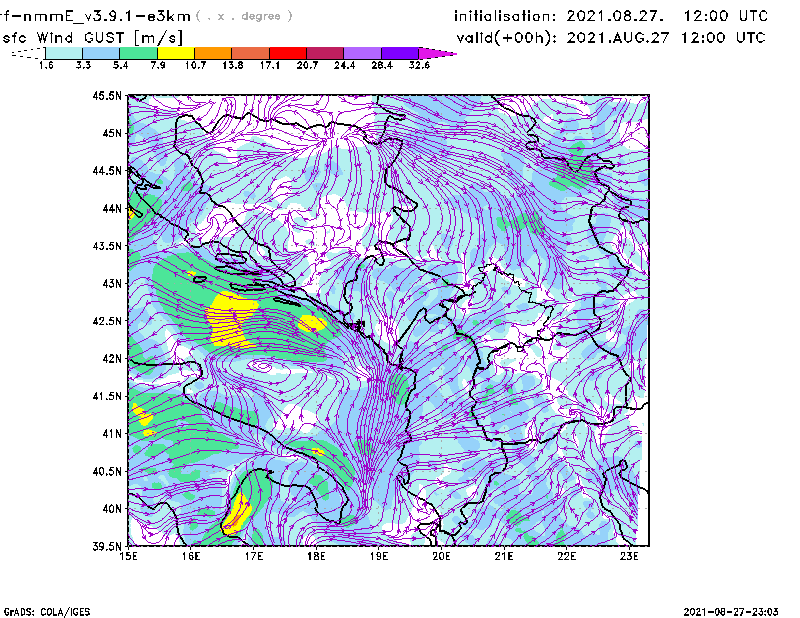Click the green legend swatch 5.4–7.9
The image size is (800, 618).
(x=139, y=53)
